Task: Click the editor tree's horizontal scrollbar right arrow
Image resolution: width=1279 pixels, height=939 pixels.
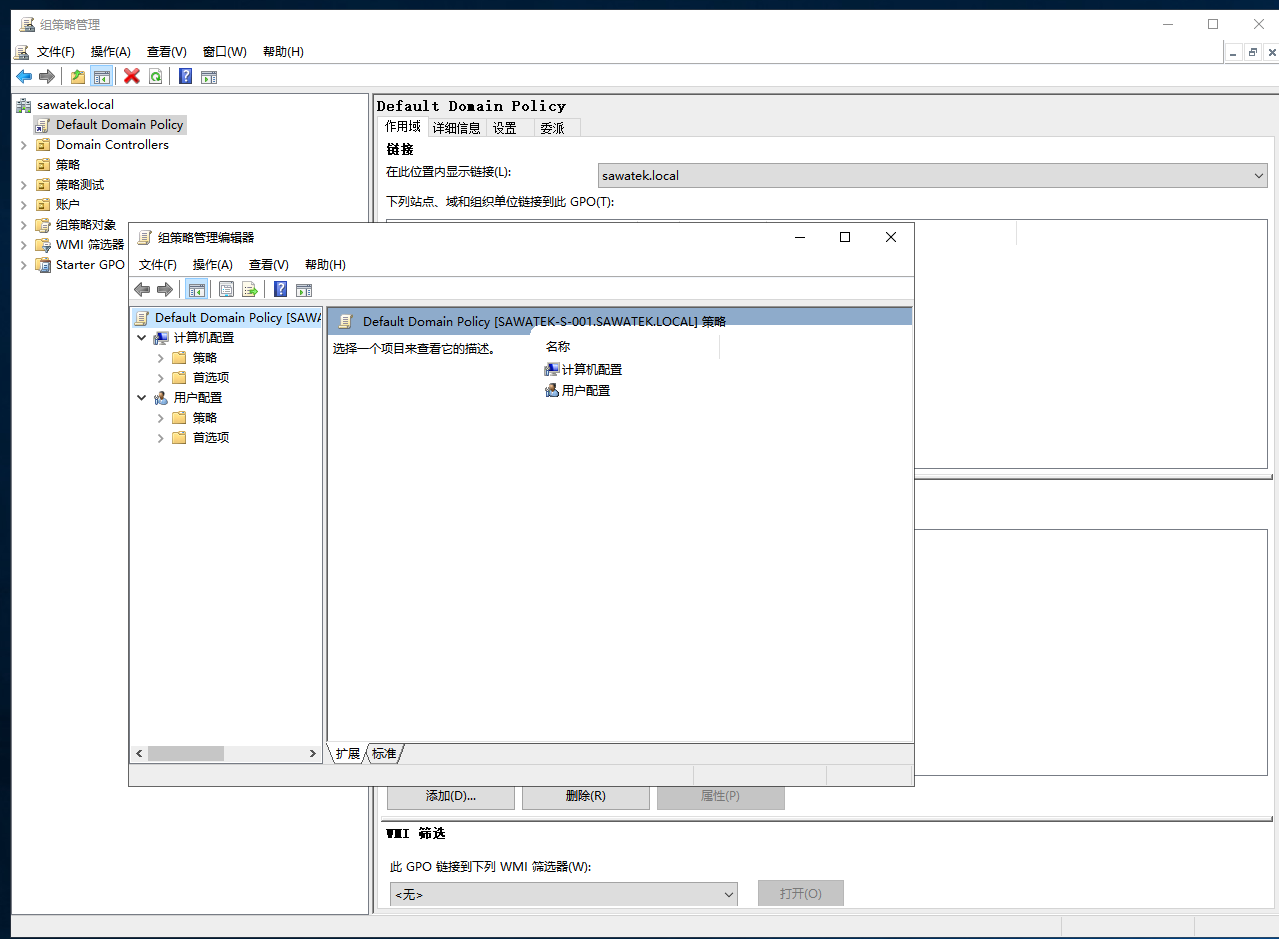Action: click(315, 753)
